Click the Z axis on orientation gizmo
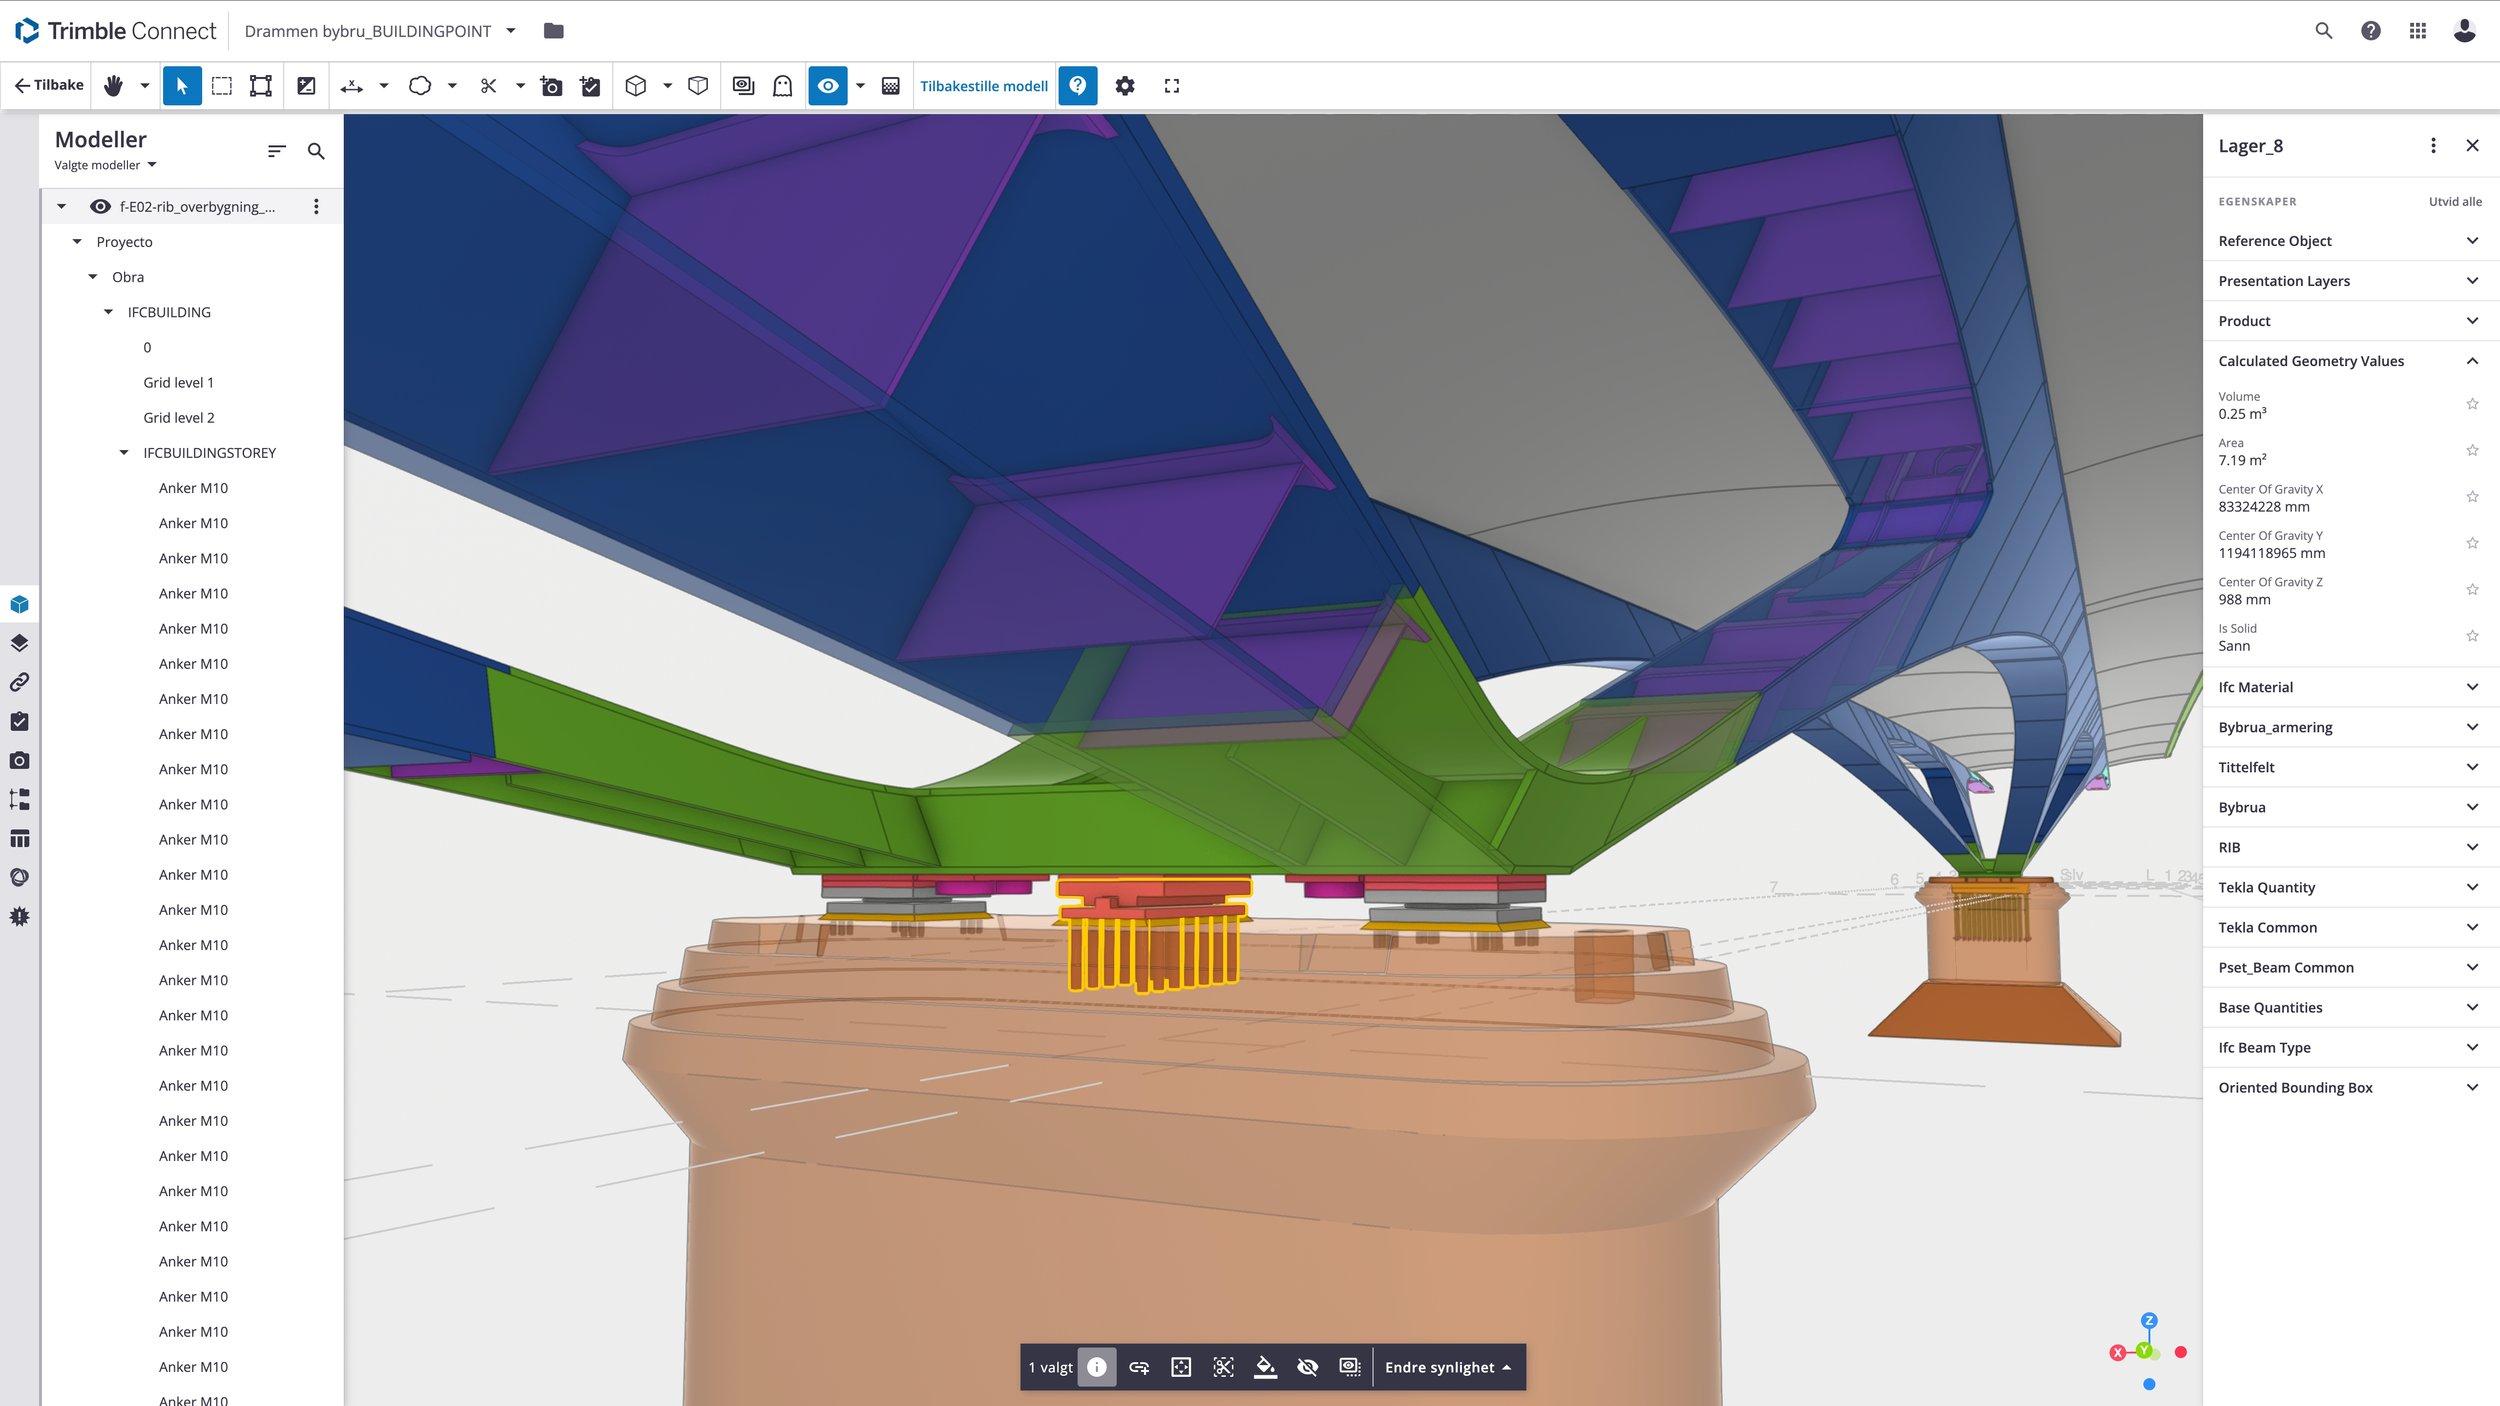Image resolution: width=2500 pixels, height=1406 pixels. [2149, 1320]
